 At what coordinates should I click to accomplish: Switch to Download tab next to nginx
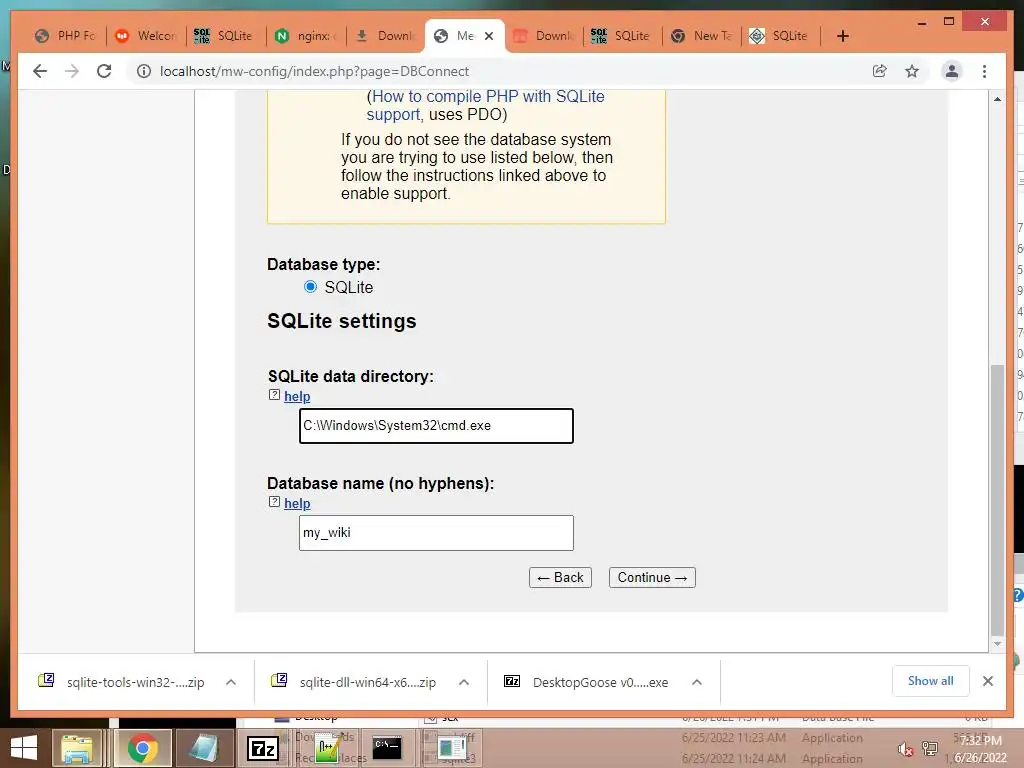point(385,36)
